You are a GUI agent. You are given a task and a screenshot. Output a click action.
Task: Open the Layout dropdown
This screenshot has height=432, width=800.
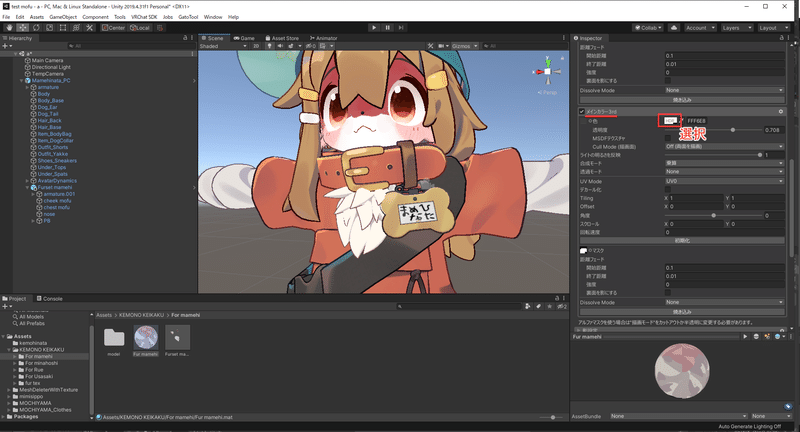coord(773,28)
